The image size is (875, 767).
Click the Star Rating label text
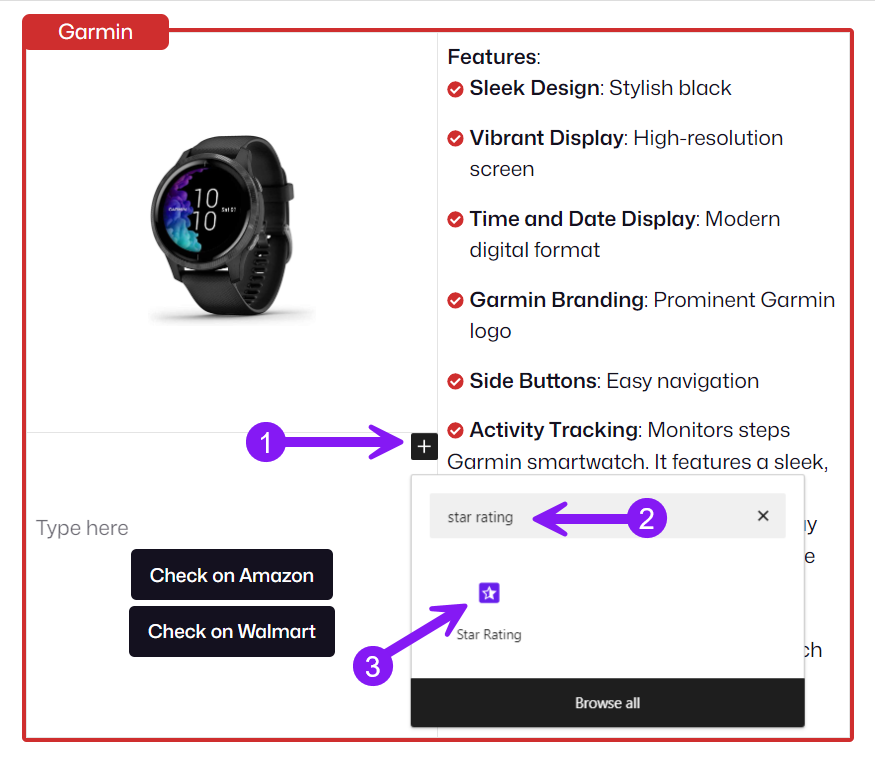(489, 635)
